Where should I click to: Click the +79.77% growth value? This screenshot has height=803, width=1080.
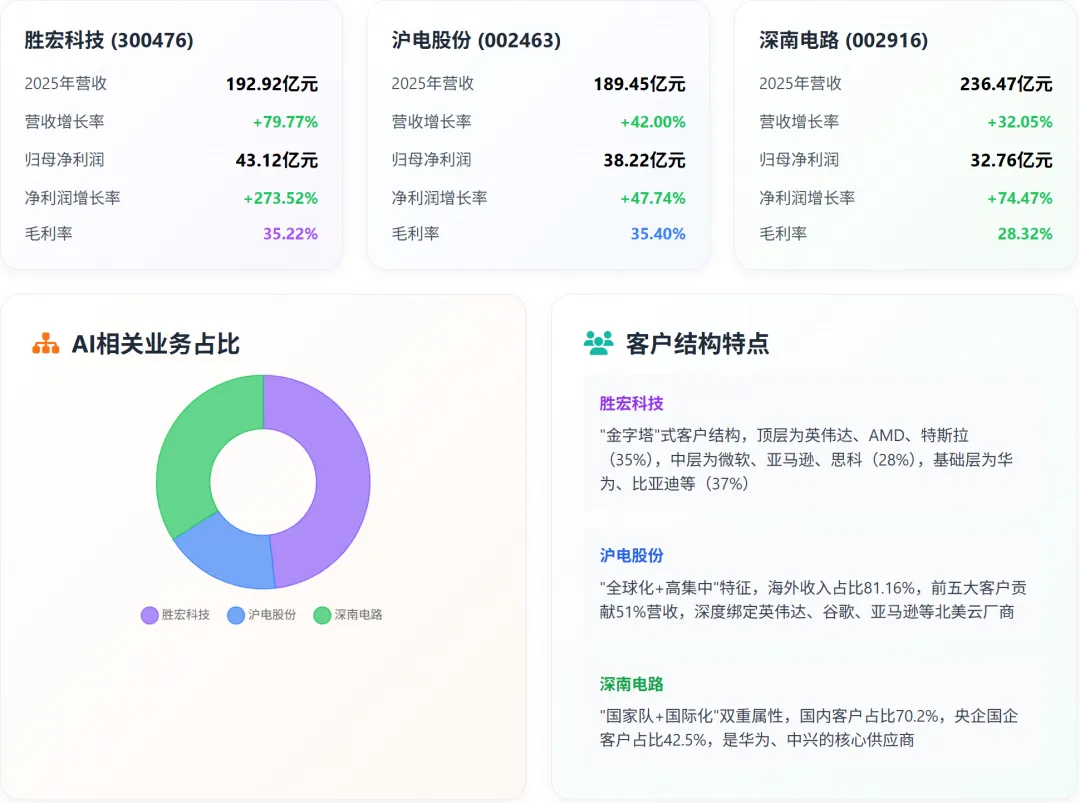(x=285, y=122)
